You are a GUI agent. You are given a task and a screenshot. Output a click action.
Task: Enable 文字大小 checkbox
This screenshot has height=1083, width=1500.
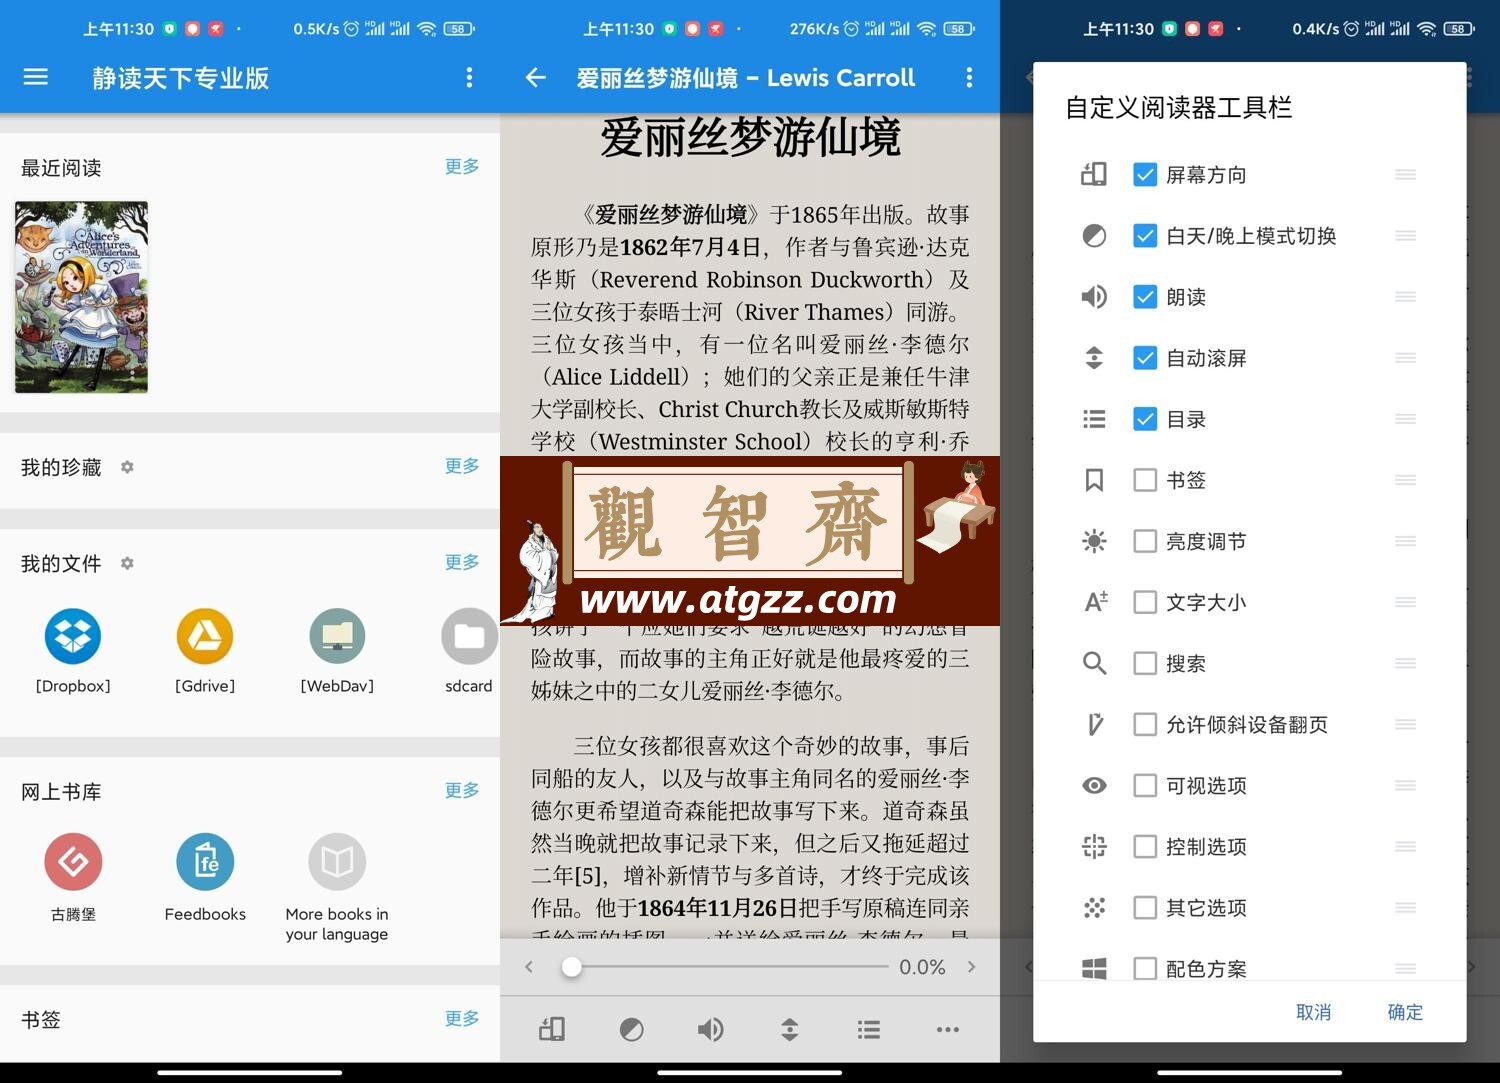tap(1145, 602)
